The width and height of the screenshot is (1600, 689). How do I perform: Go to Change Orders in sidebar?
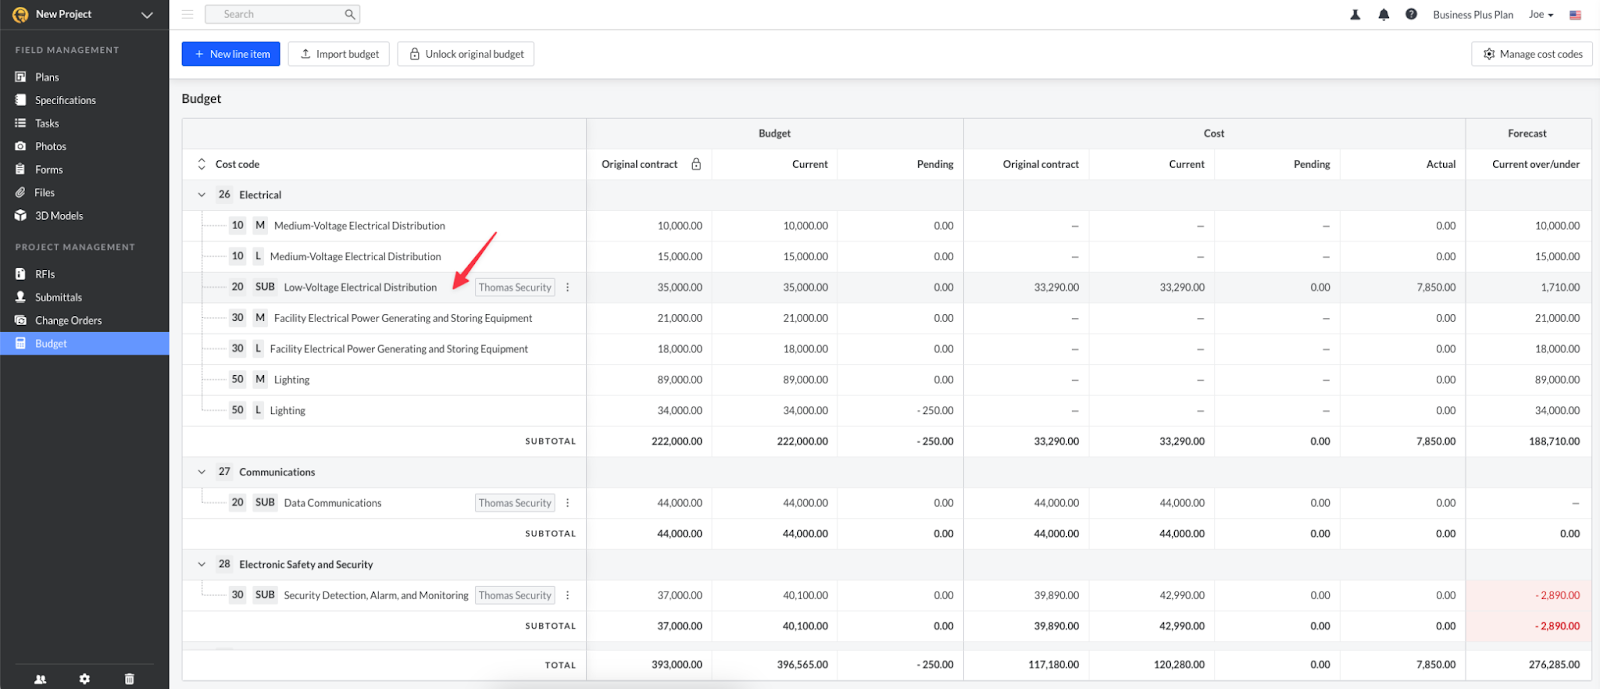(x=68, y=321)
